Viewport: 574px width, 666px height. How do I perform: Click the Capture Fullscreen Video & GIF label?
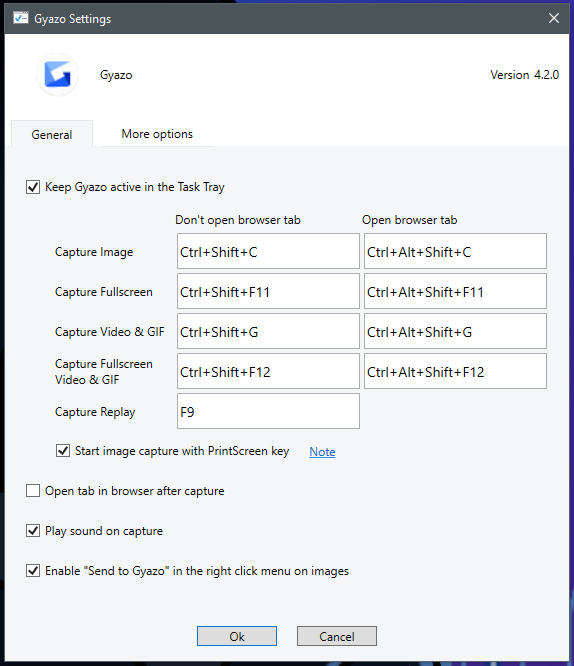pos(104,372)
